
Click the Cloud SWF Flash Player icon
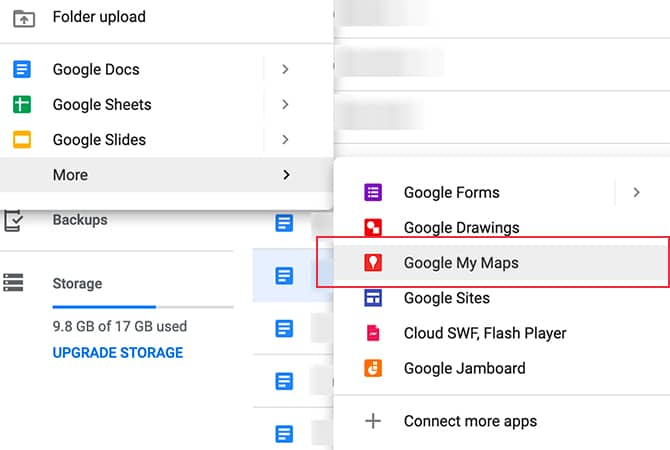(x=373, y=333)
